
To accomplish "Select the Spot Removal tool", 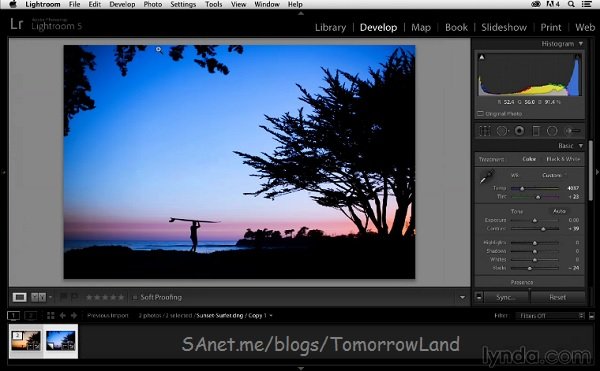I will click(x=502, y=131).
